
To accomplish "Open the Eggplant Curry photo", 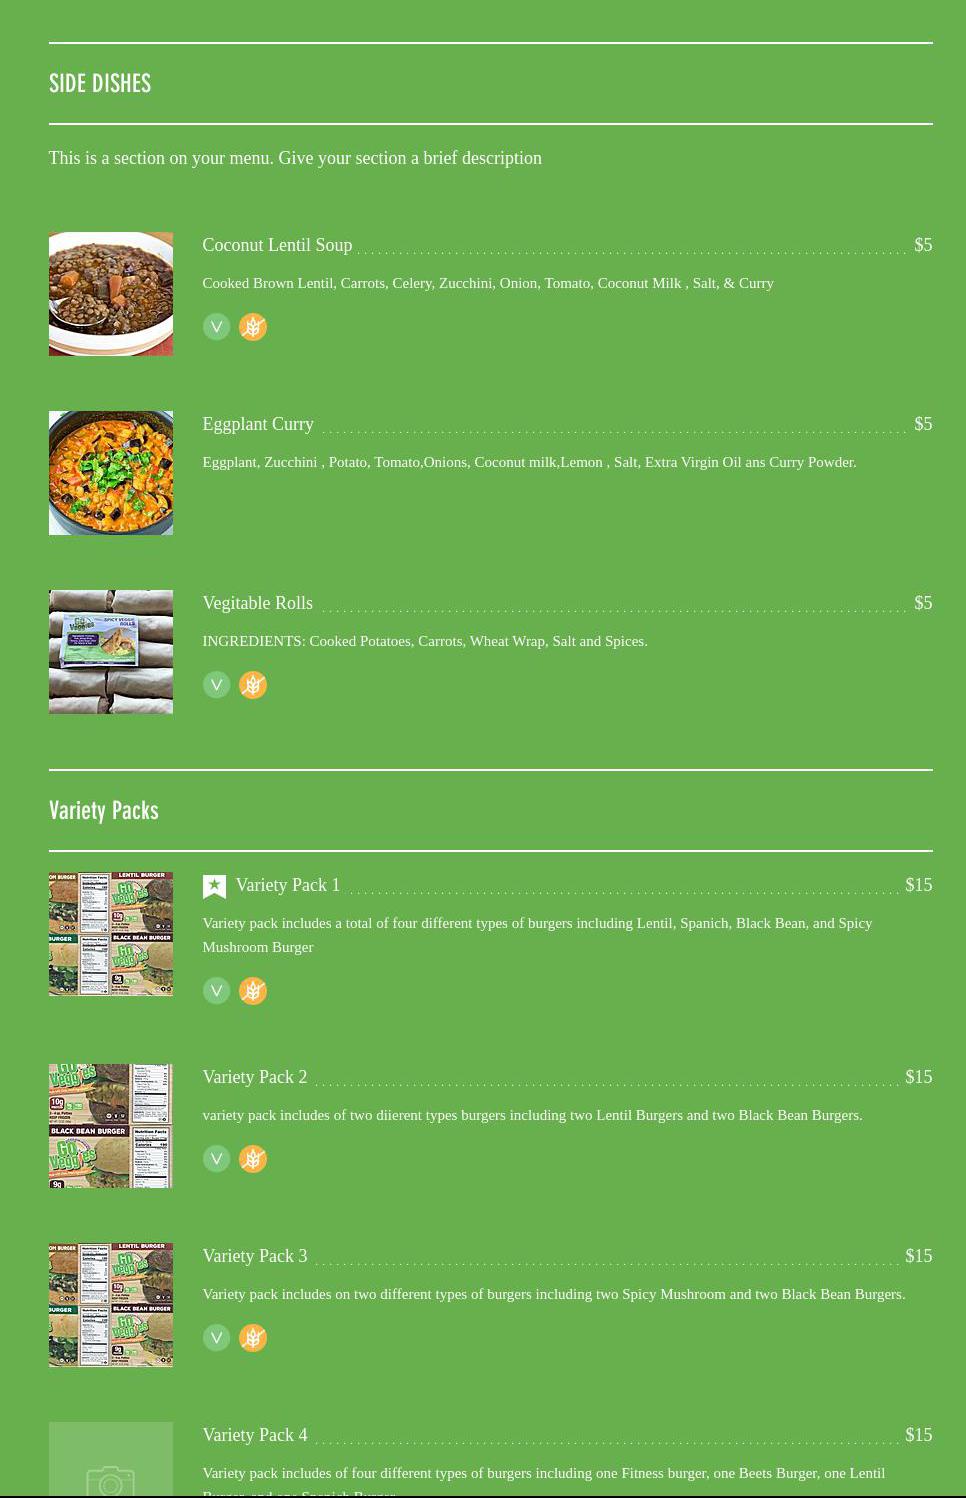I will point(111,473).
